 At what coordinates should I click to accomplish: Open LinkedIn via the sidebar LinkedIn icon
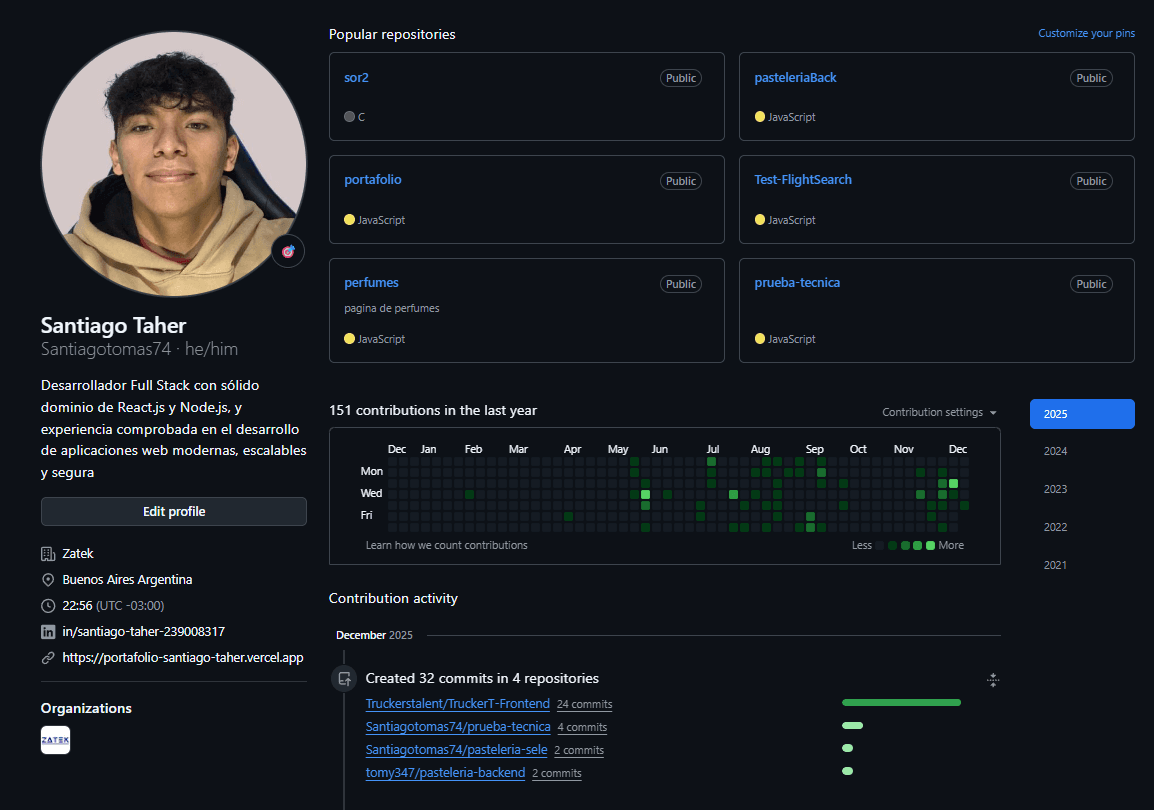tap(46, 631)
